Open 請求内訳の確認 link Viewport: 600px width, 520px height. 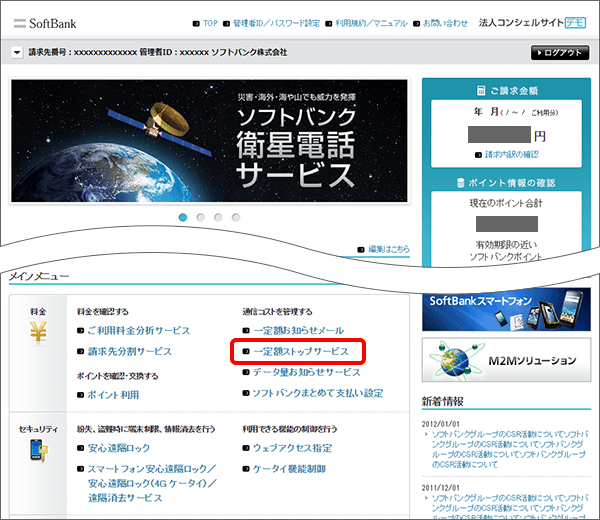pyautogui.click(x=512, y=155)
